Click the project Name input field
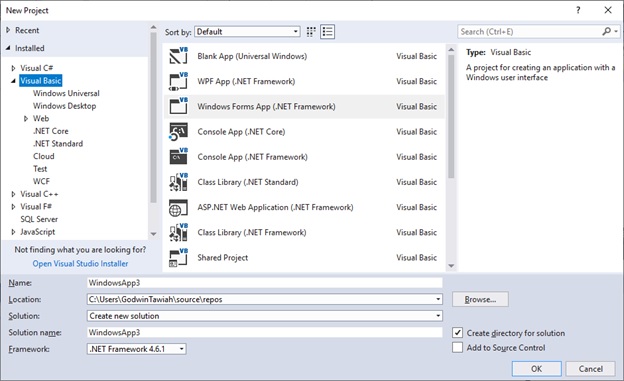Image resolution: width=624 pixels, height=381 pixels. point(265,283)
